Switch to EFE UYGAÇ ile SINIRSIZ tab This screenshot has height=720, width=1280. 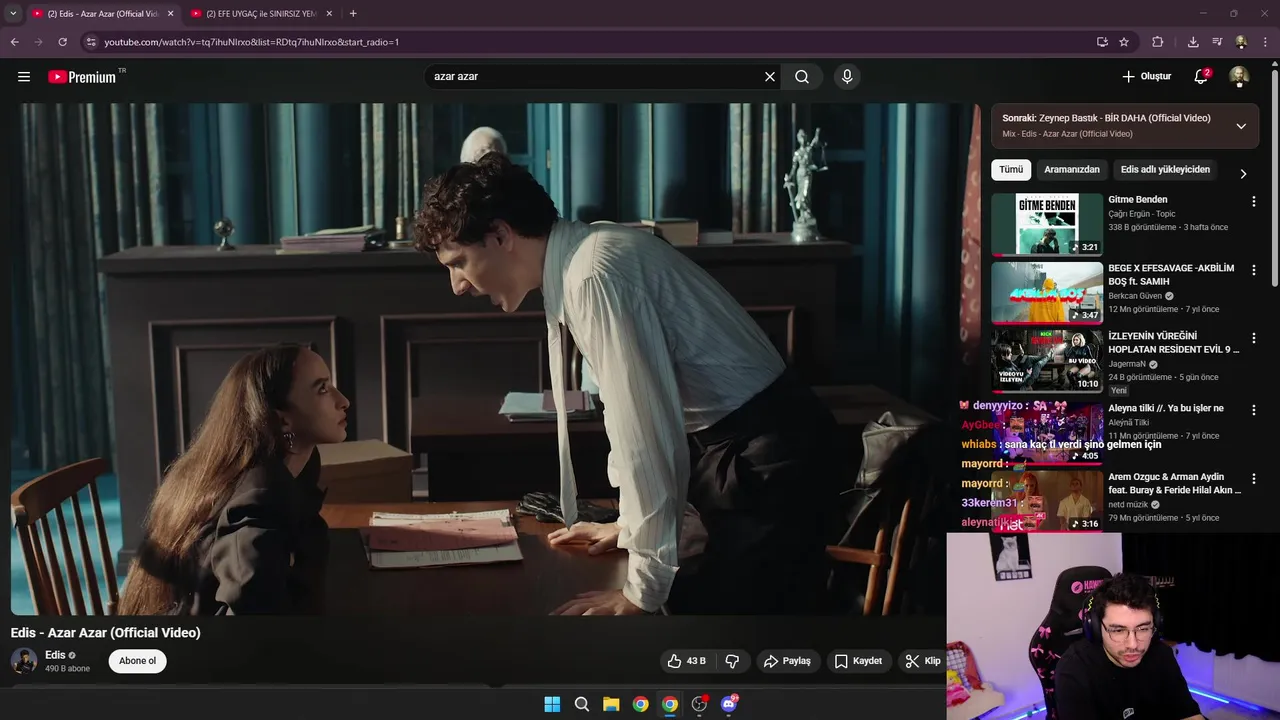click(x=260, y=14)
